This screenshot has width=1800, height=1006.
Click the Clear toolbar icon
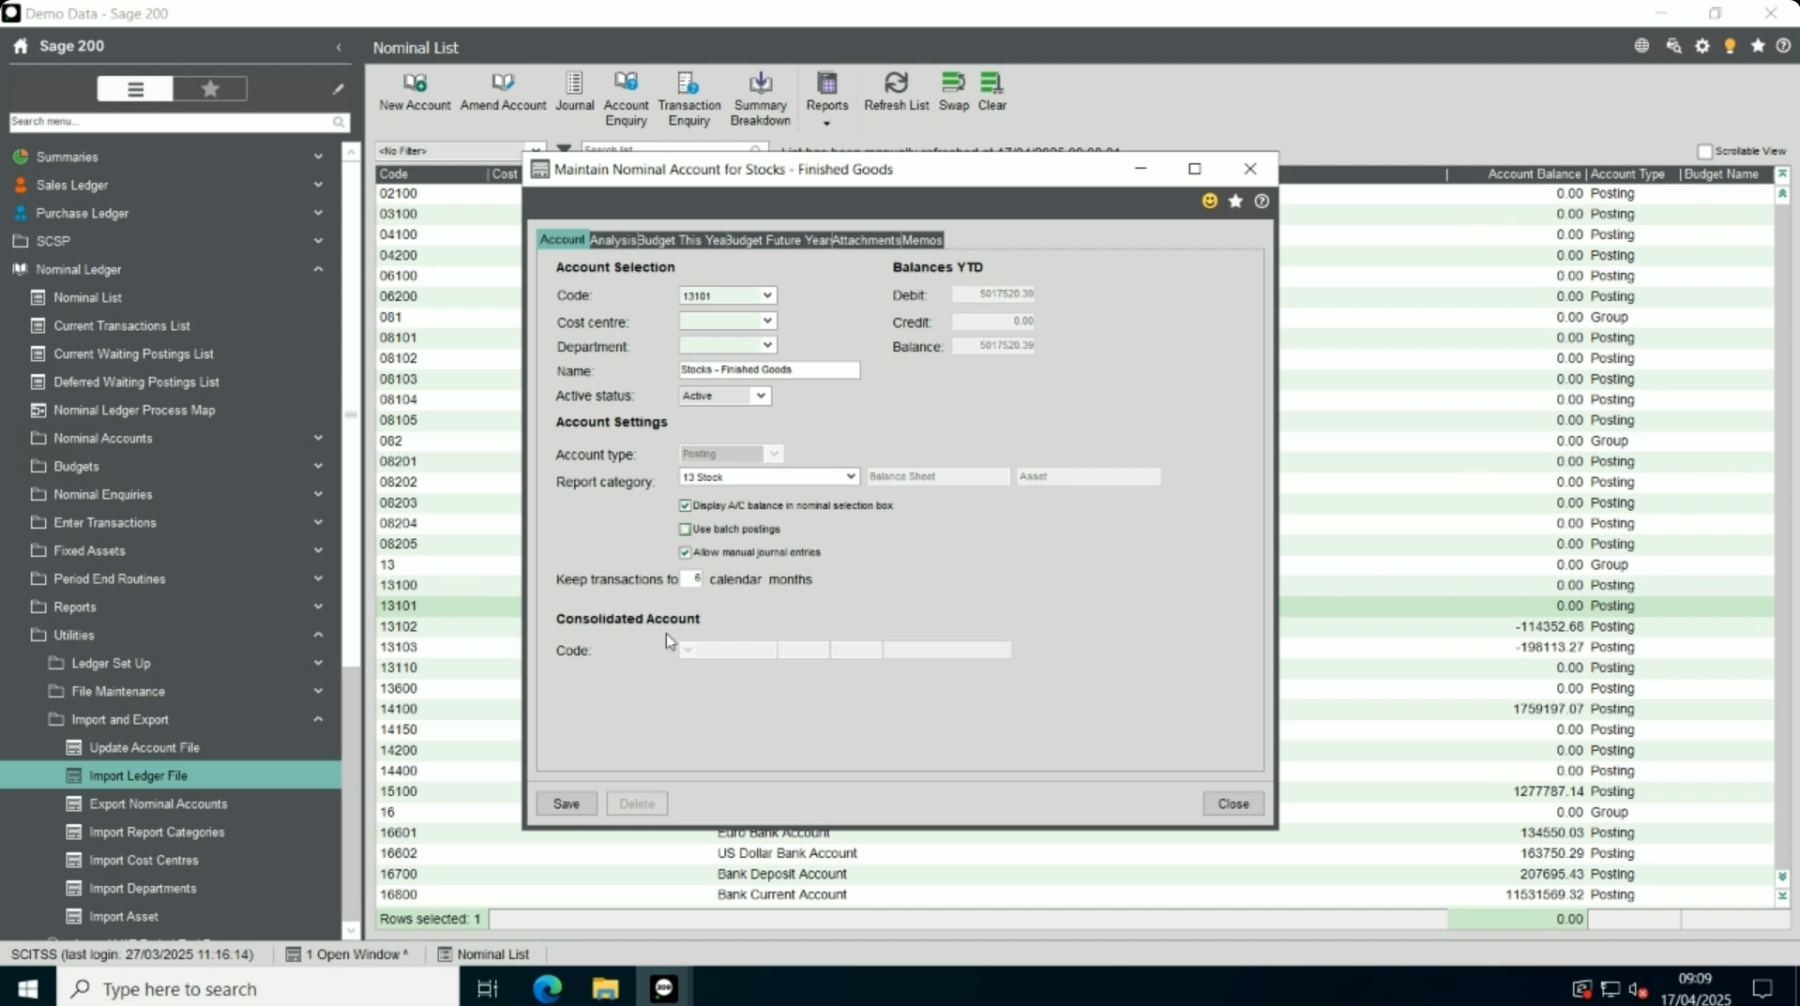point(992,92)
